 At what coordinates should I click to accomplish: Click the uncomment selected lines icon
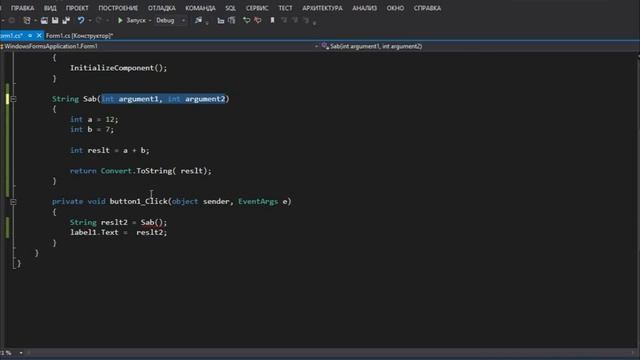click(258, 20)
